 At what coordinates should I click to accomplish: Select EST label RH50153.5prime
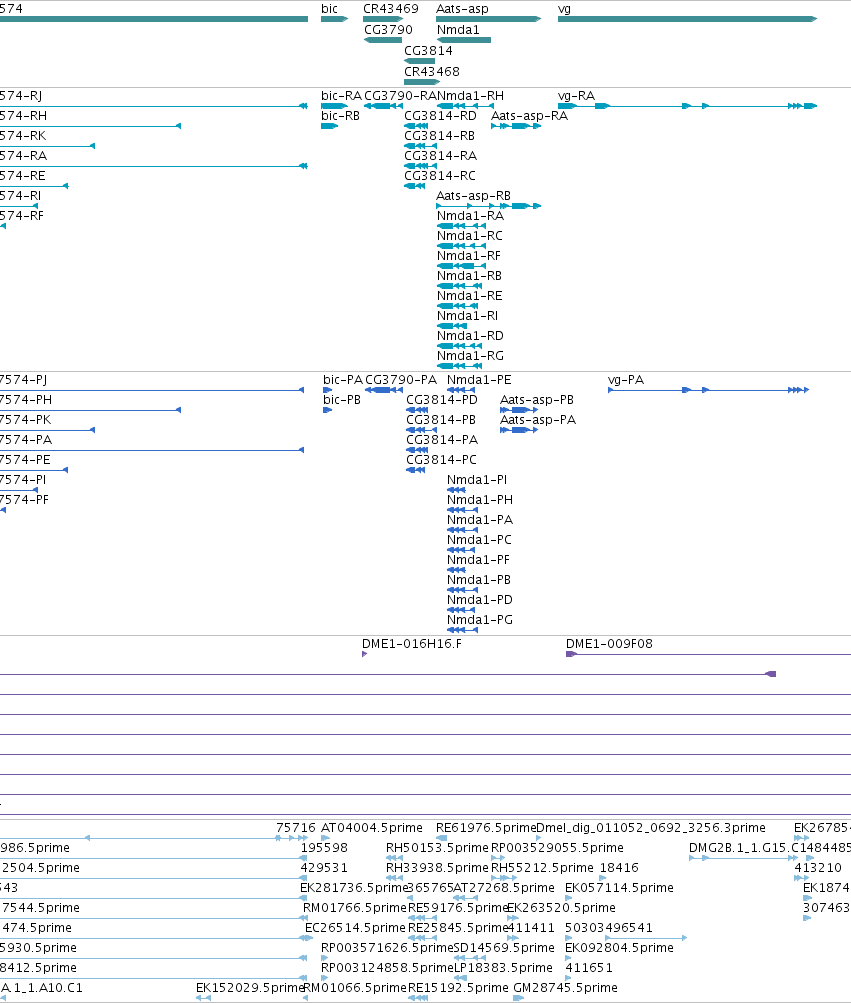click(x=437, y=848)
